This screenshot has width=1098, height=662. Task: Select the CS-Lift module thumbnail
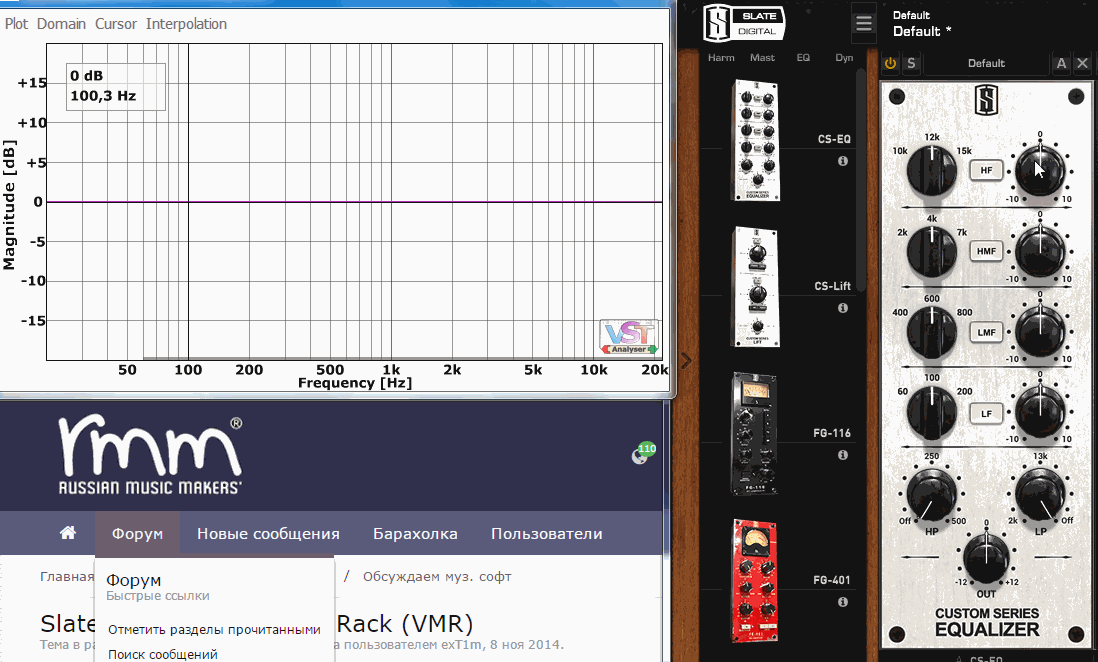point(756,287)
